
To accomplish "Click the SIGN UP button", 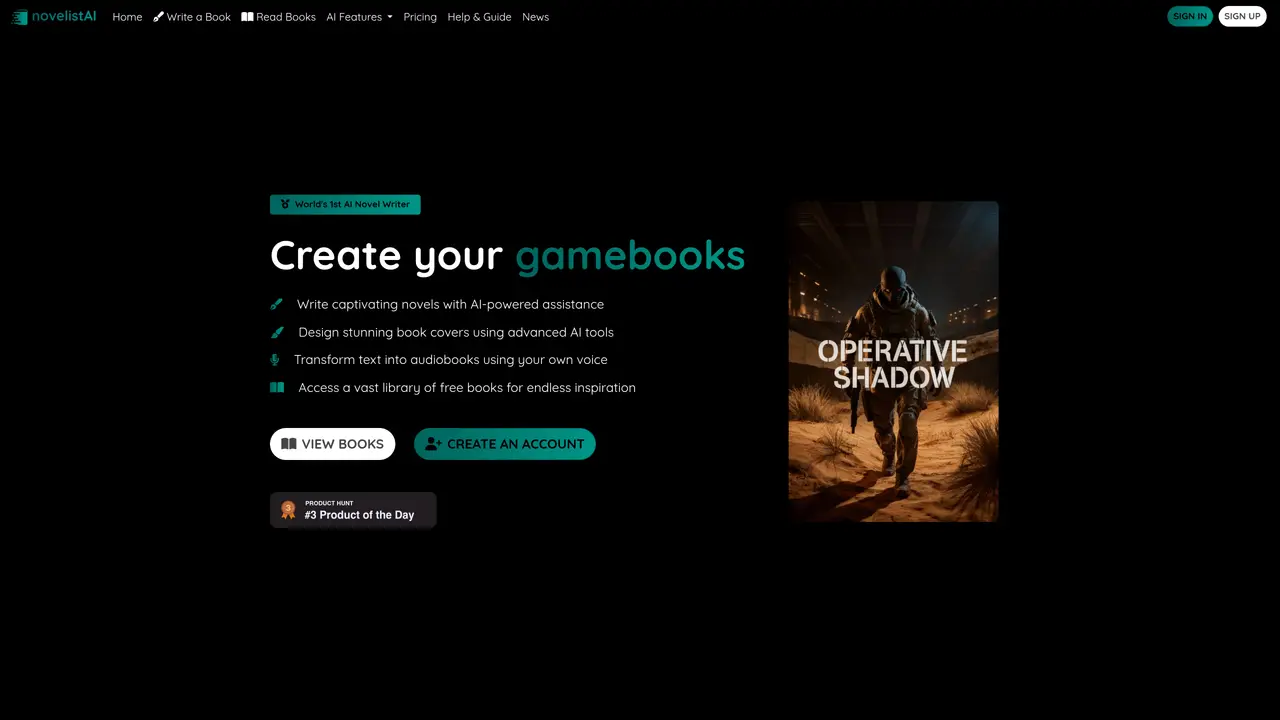I will (1242, 16).
